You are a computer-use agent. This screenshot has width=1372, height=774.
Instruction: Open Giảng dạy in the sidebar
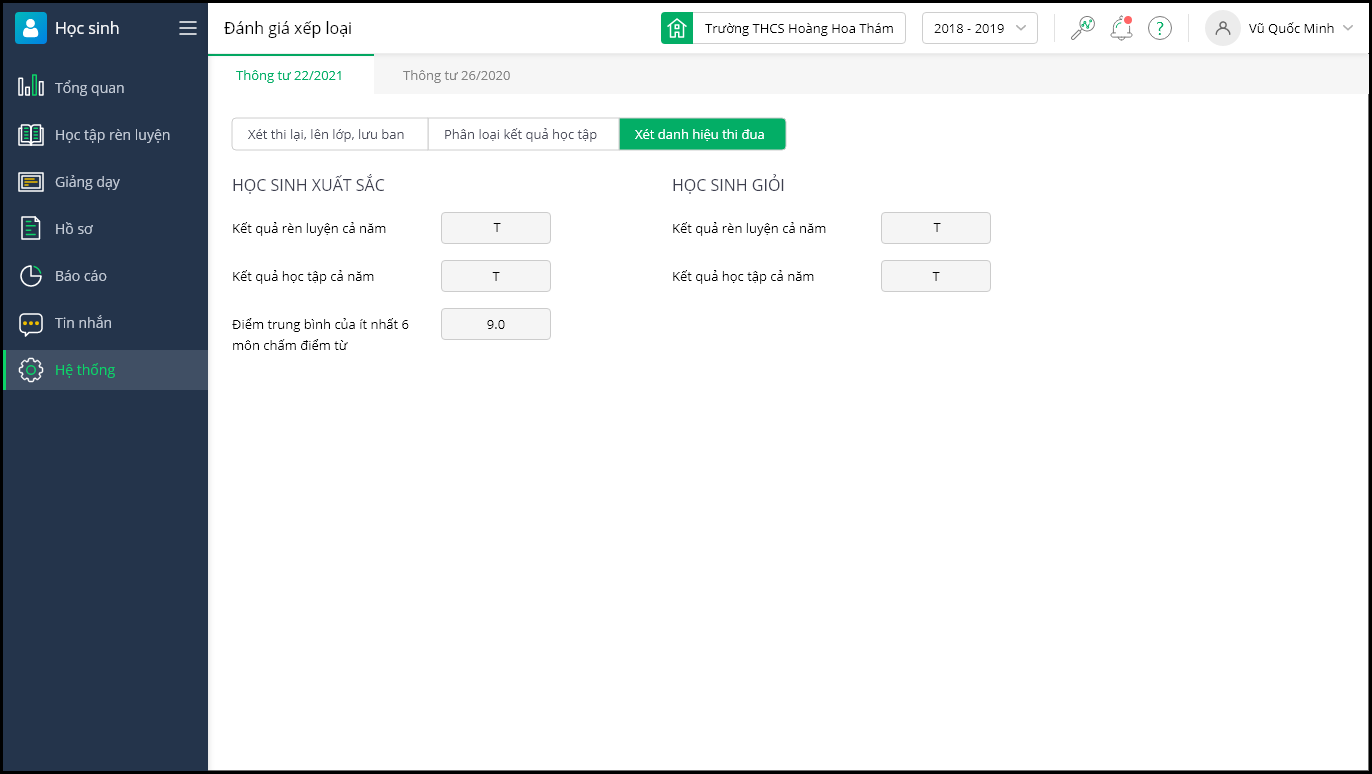[x=106, y=181]
